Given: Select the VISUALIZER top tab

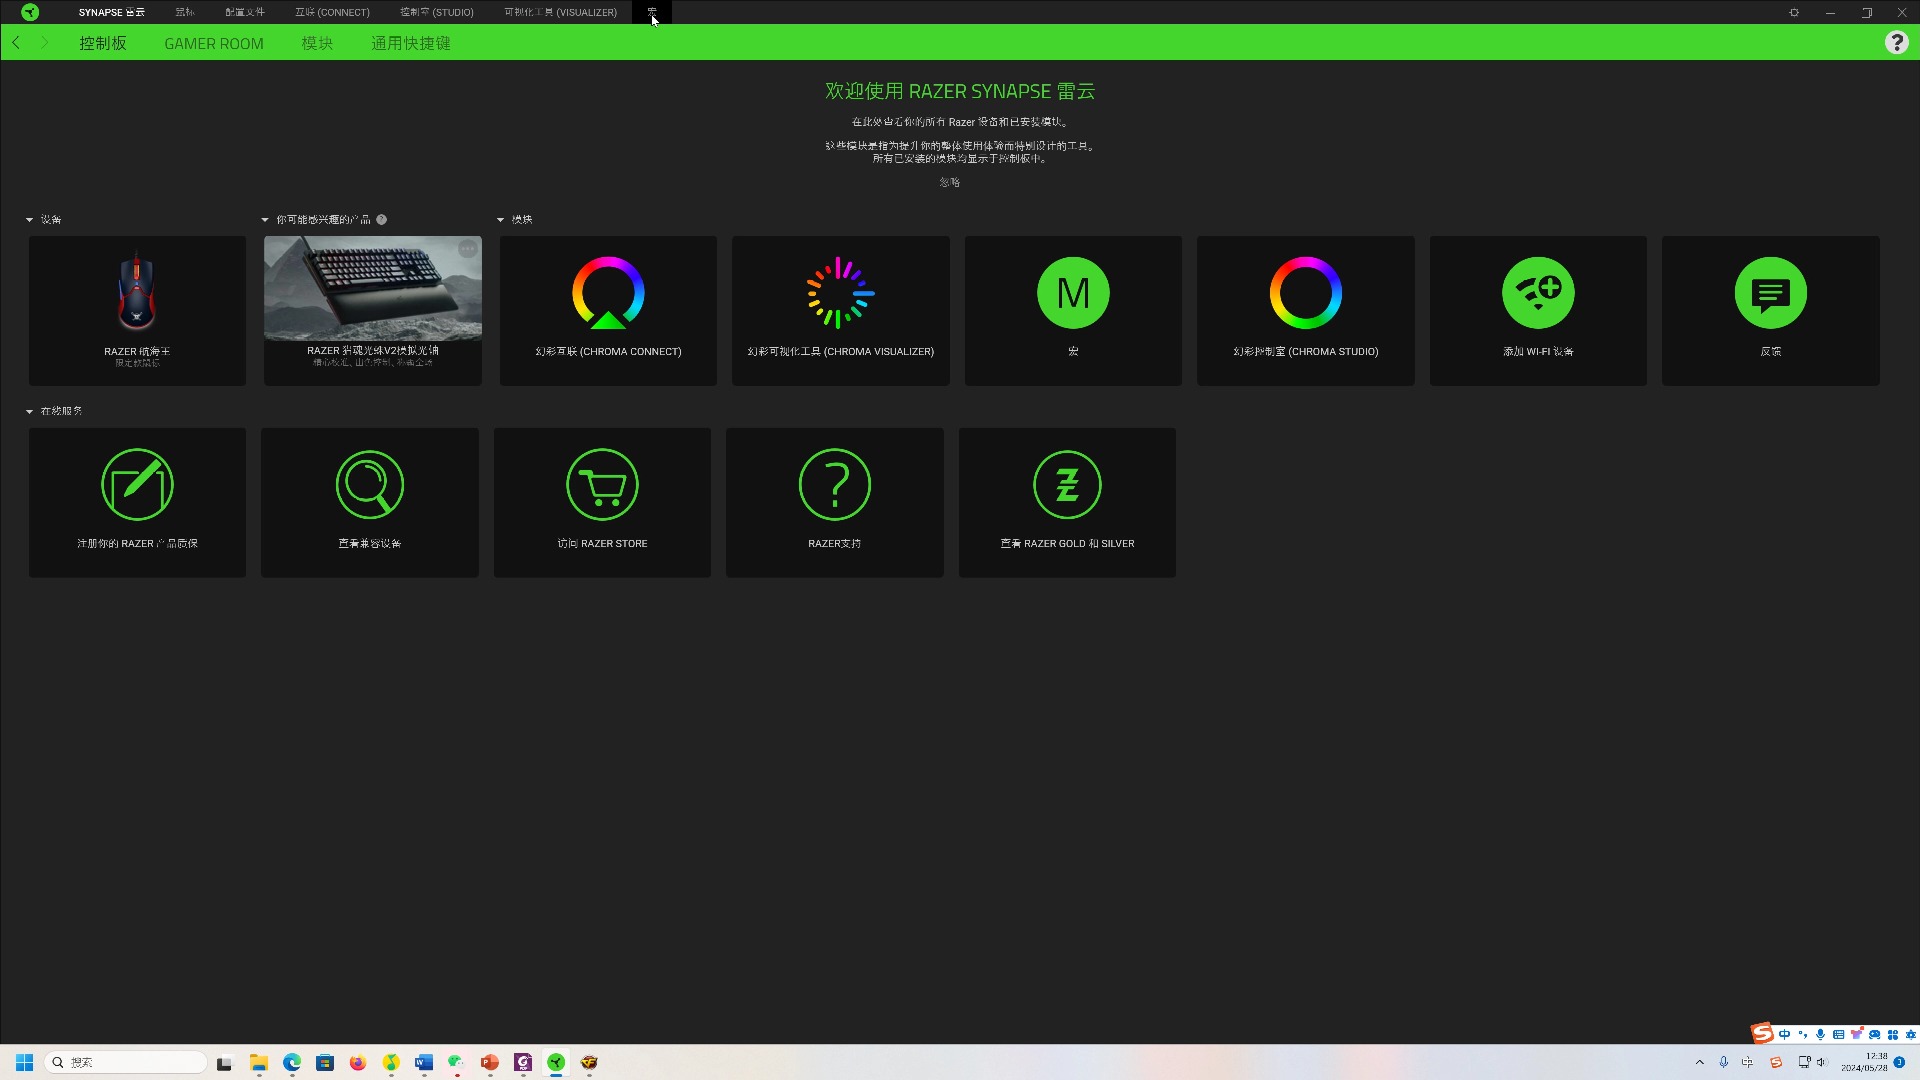Looking at the screenshot, I should (x=560, y=12).
